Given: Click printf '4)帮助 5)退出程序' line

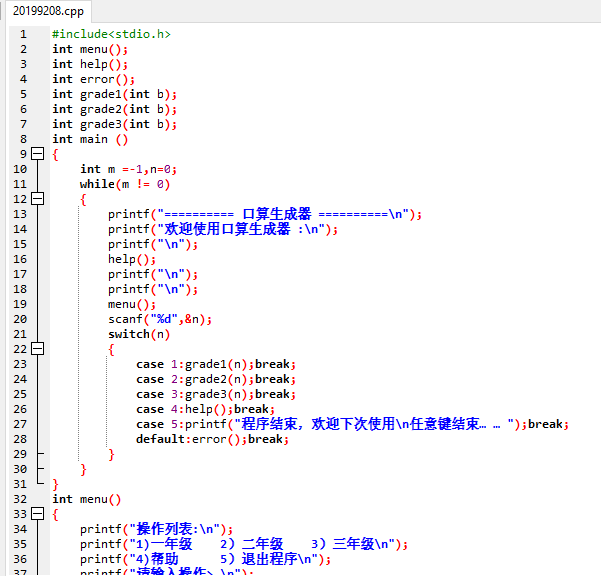Looking at the screenshot, I should pos(205,559).
